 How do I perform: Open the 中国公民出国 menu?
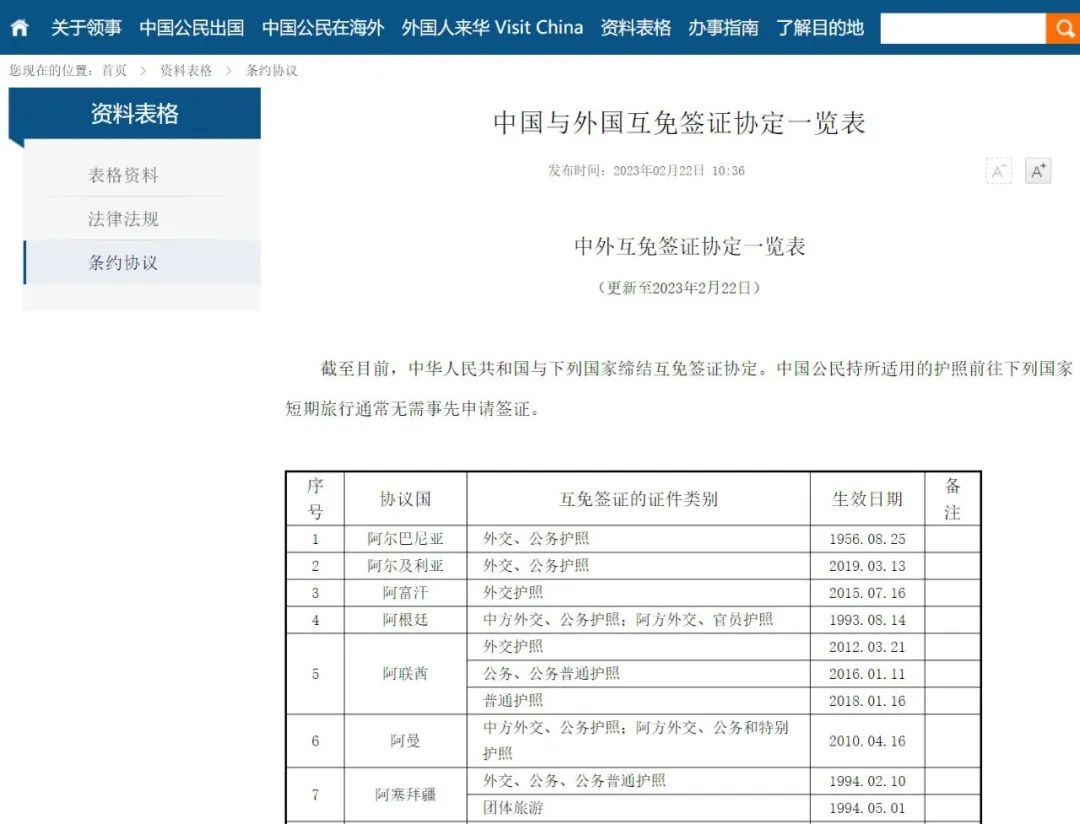pyautogui.click(x=191, y=28)
